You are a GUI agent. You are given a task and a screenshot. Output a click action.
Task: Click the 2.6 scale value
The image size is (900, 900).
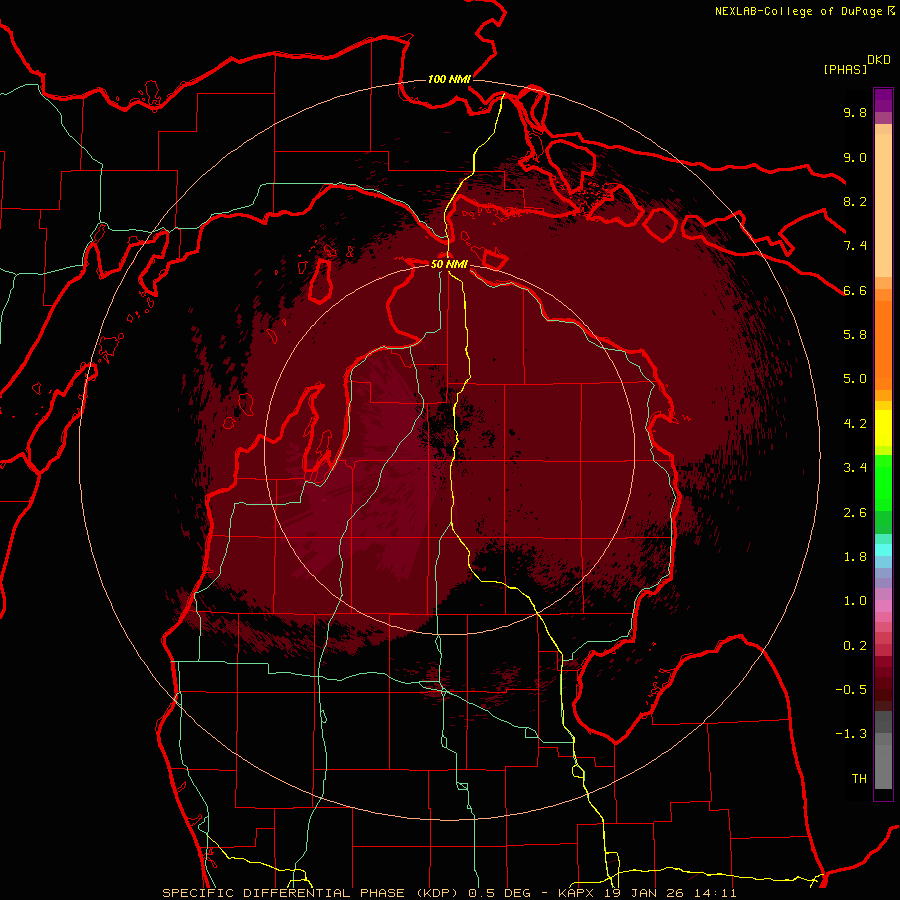855,513
